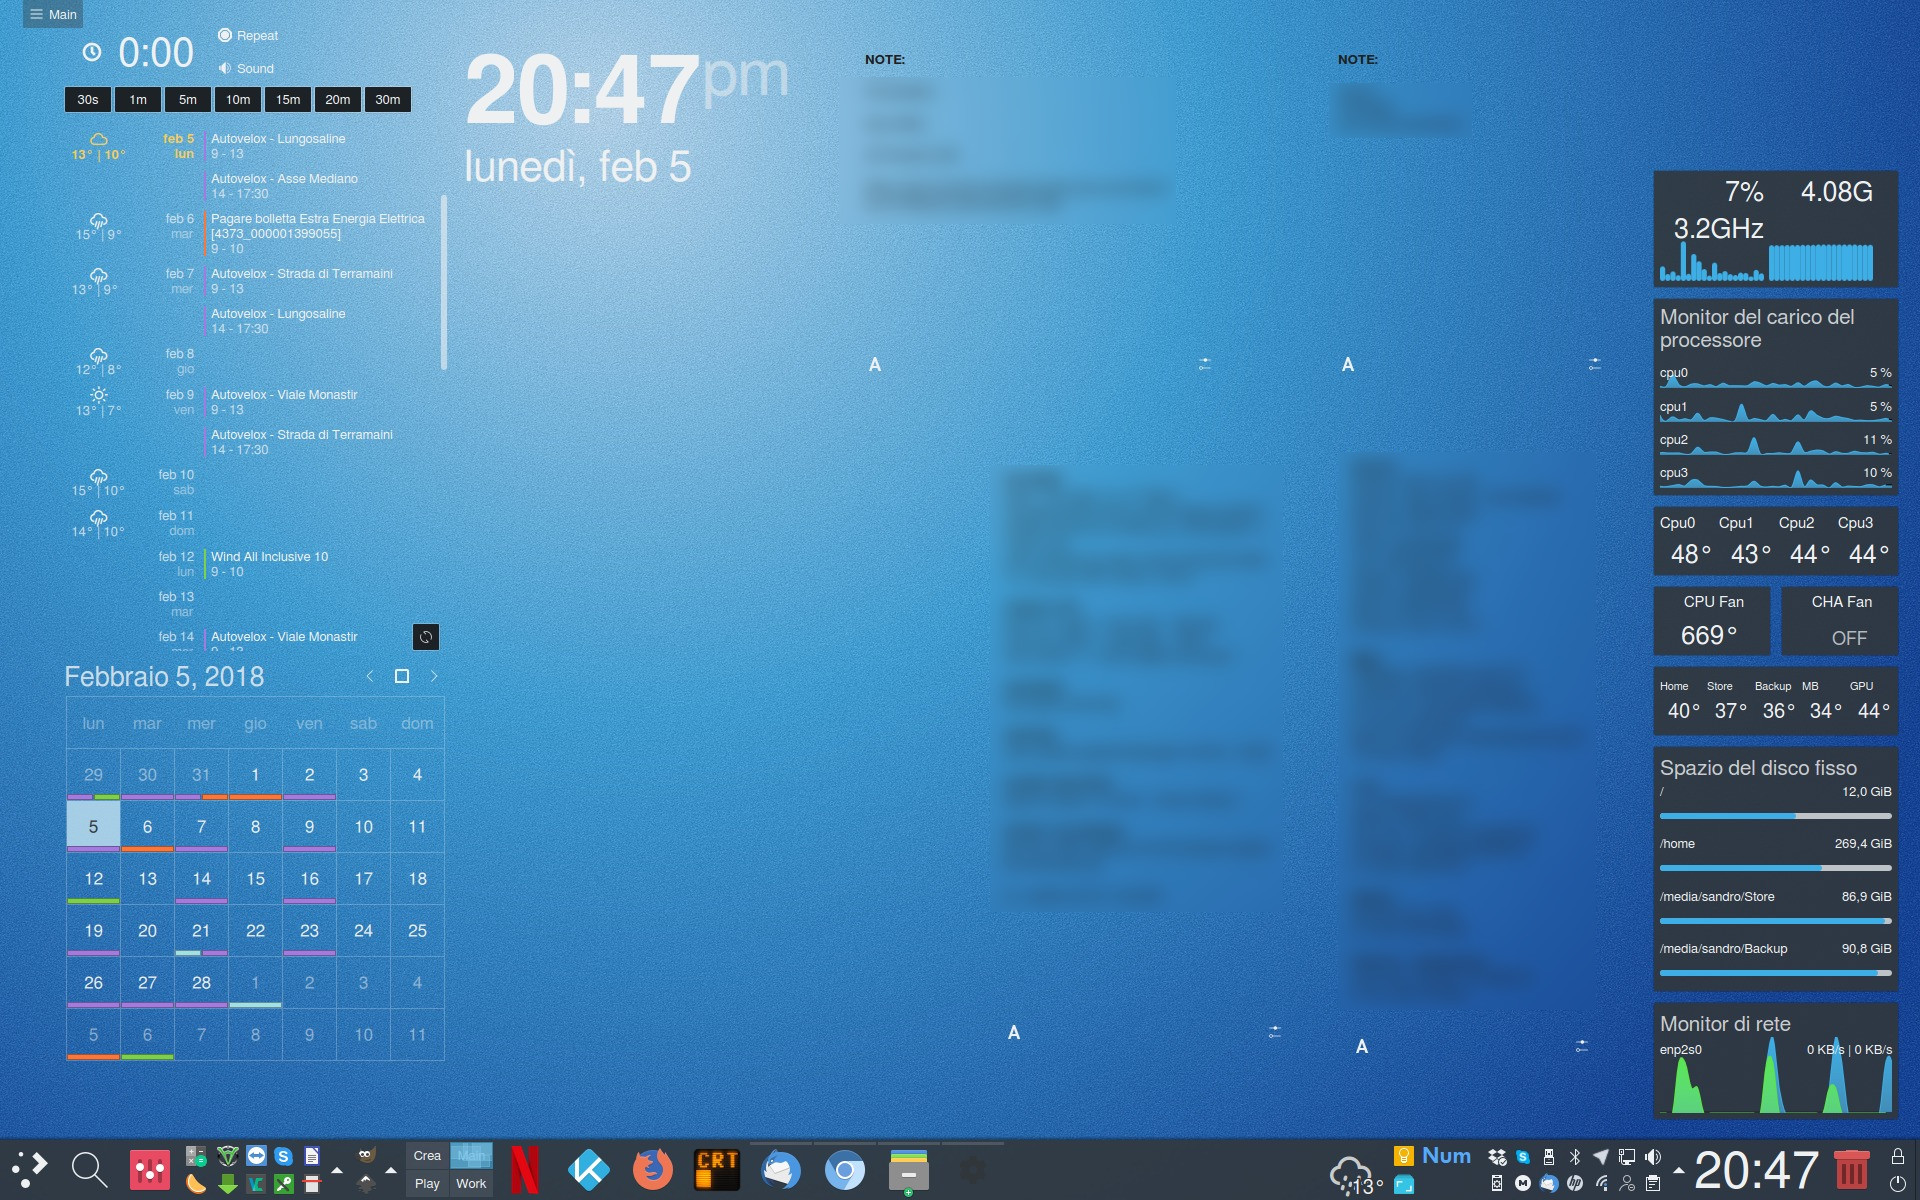Jump to today with calendar square button
The image size is (1920, 1200).
coord(402,676)
